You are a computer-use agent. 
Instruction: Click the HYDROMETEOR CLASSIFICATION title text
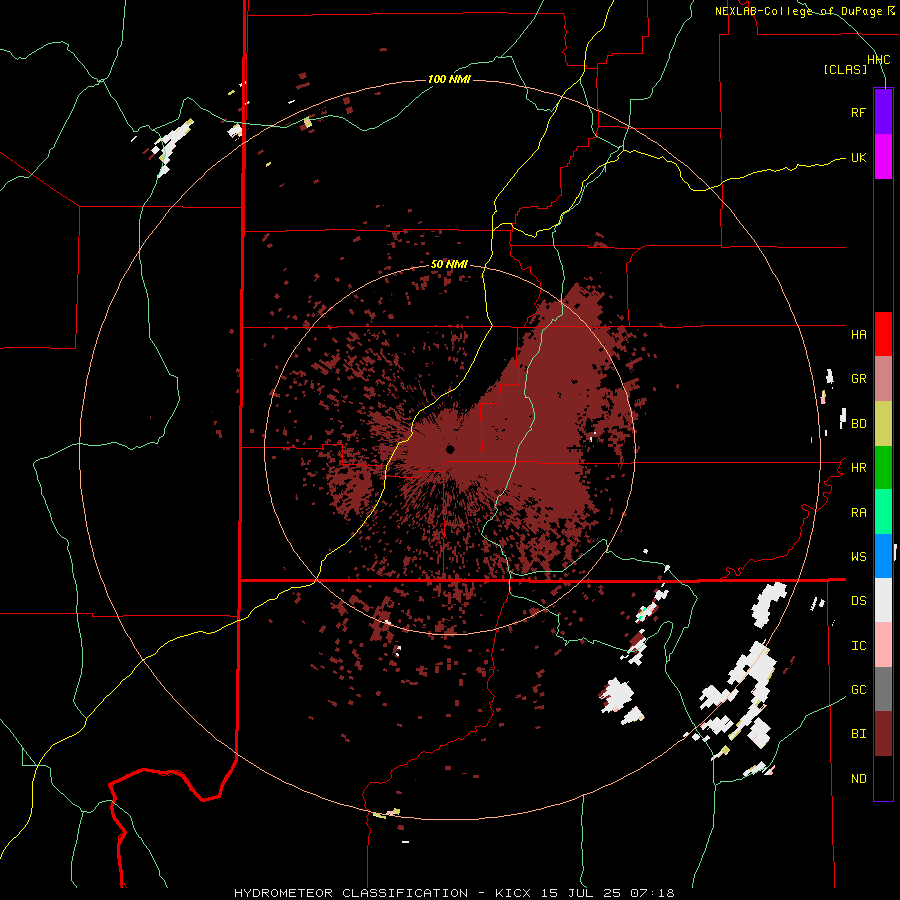pos(351,893)
